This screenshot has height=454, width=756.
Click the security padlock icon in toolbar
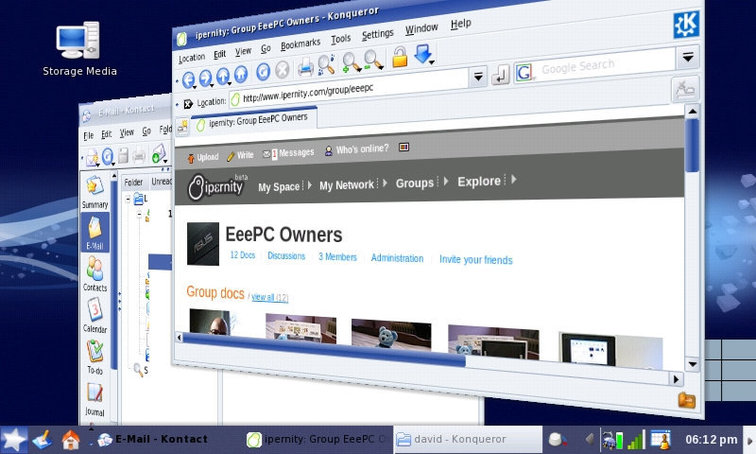pyautogui.click(x=399, y=58)
